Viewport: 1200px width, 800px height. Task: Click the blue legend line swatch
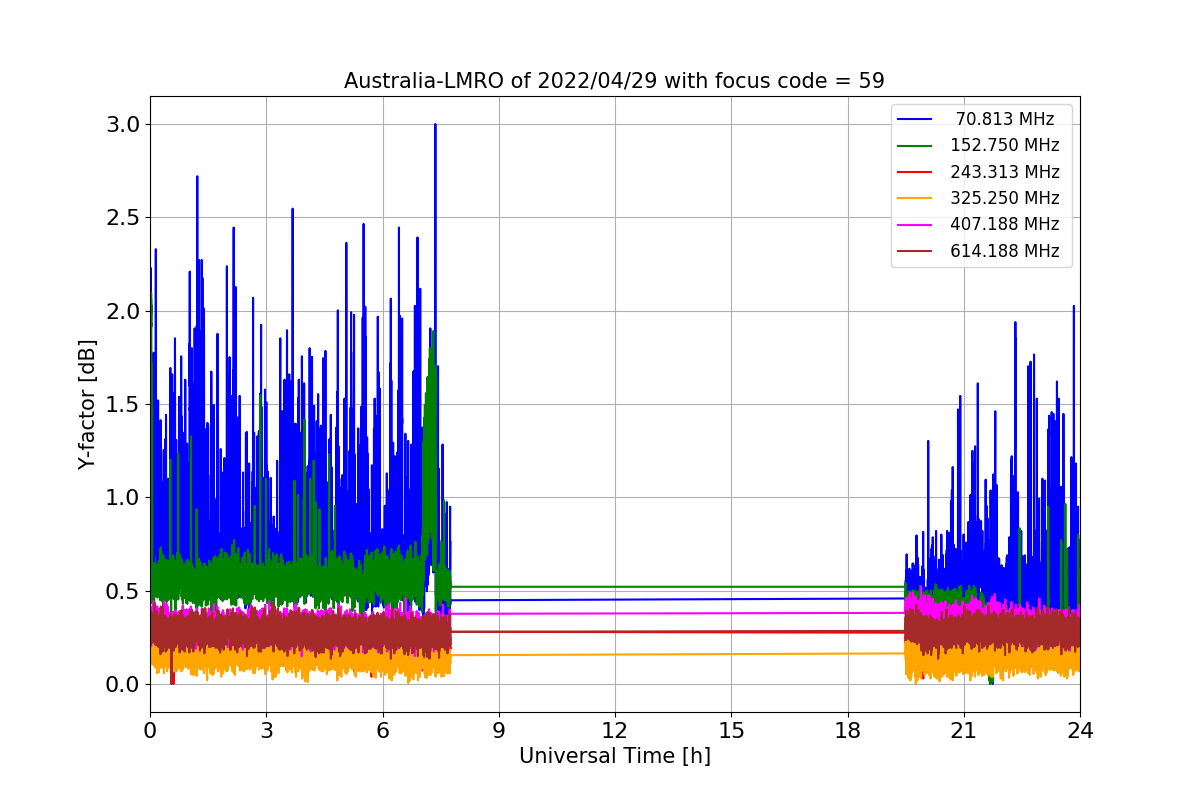pos(915,119)
